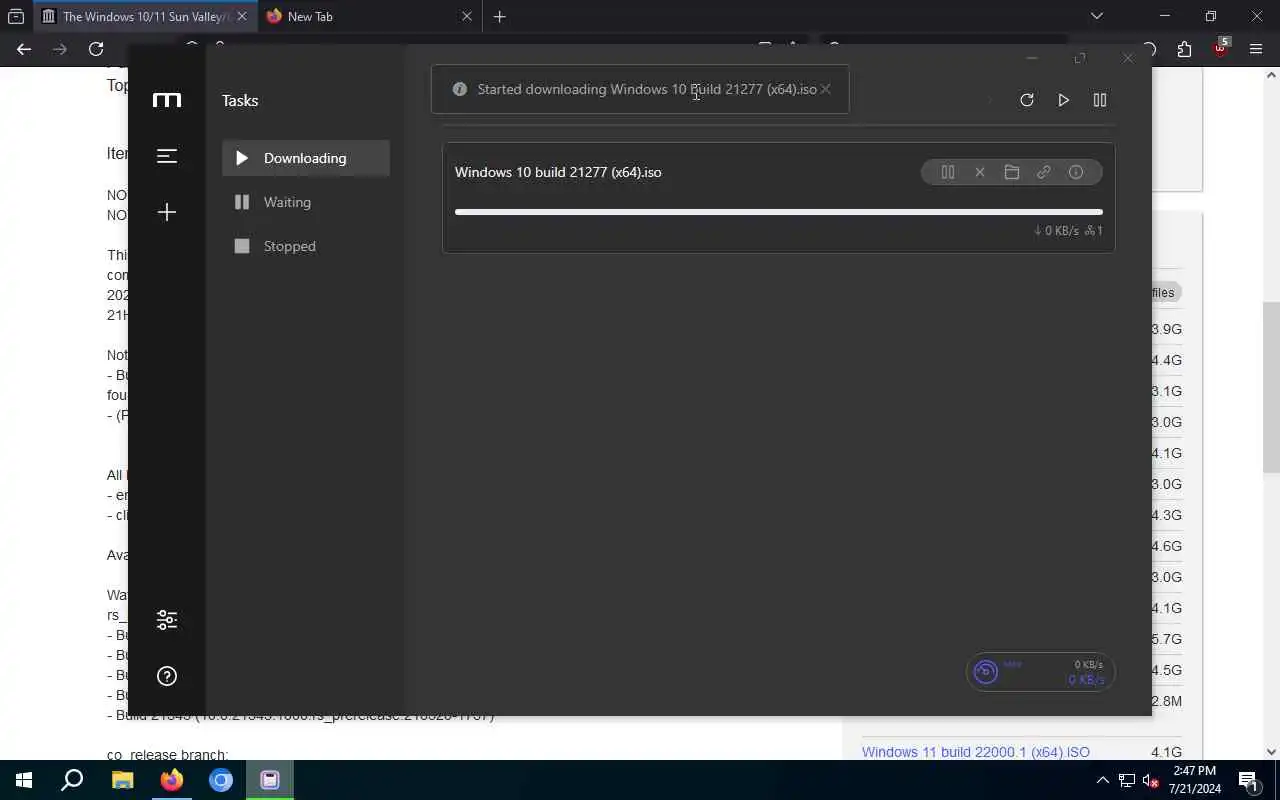Click the download progress bar

(x=779, y=212)
